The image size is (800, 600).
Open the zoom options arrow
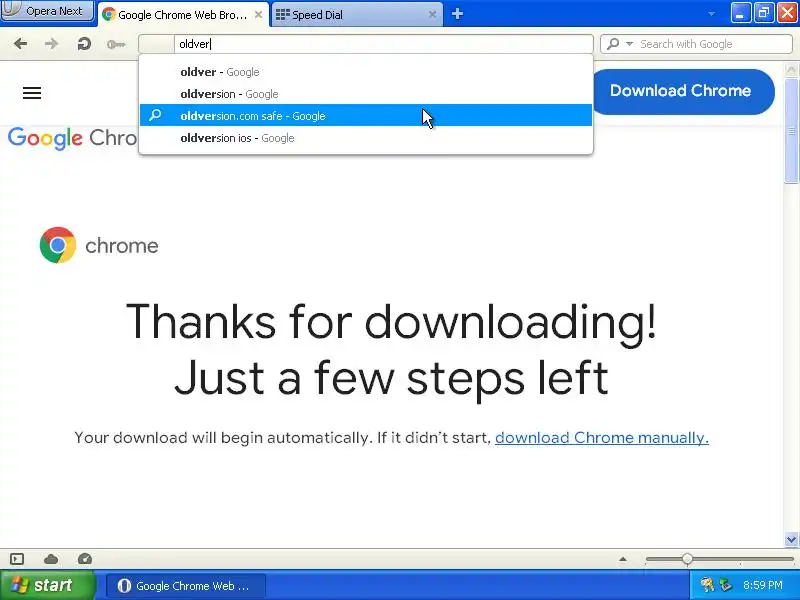(623, 559)
